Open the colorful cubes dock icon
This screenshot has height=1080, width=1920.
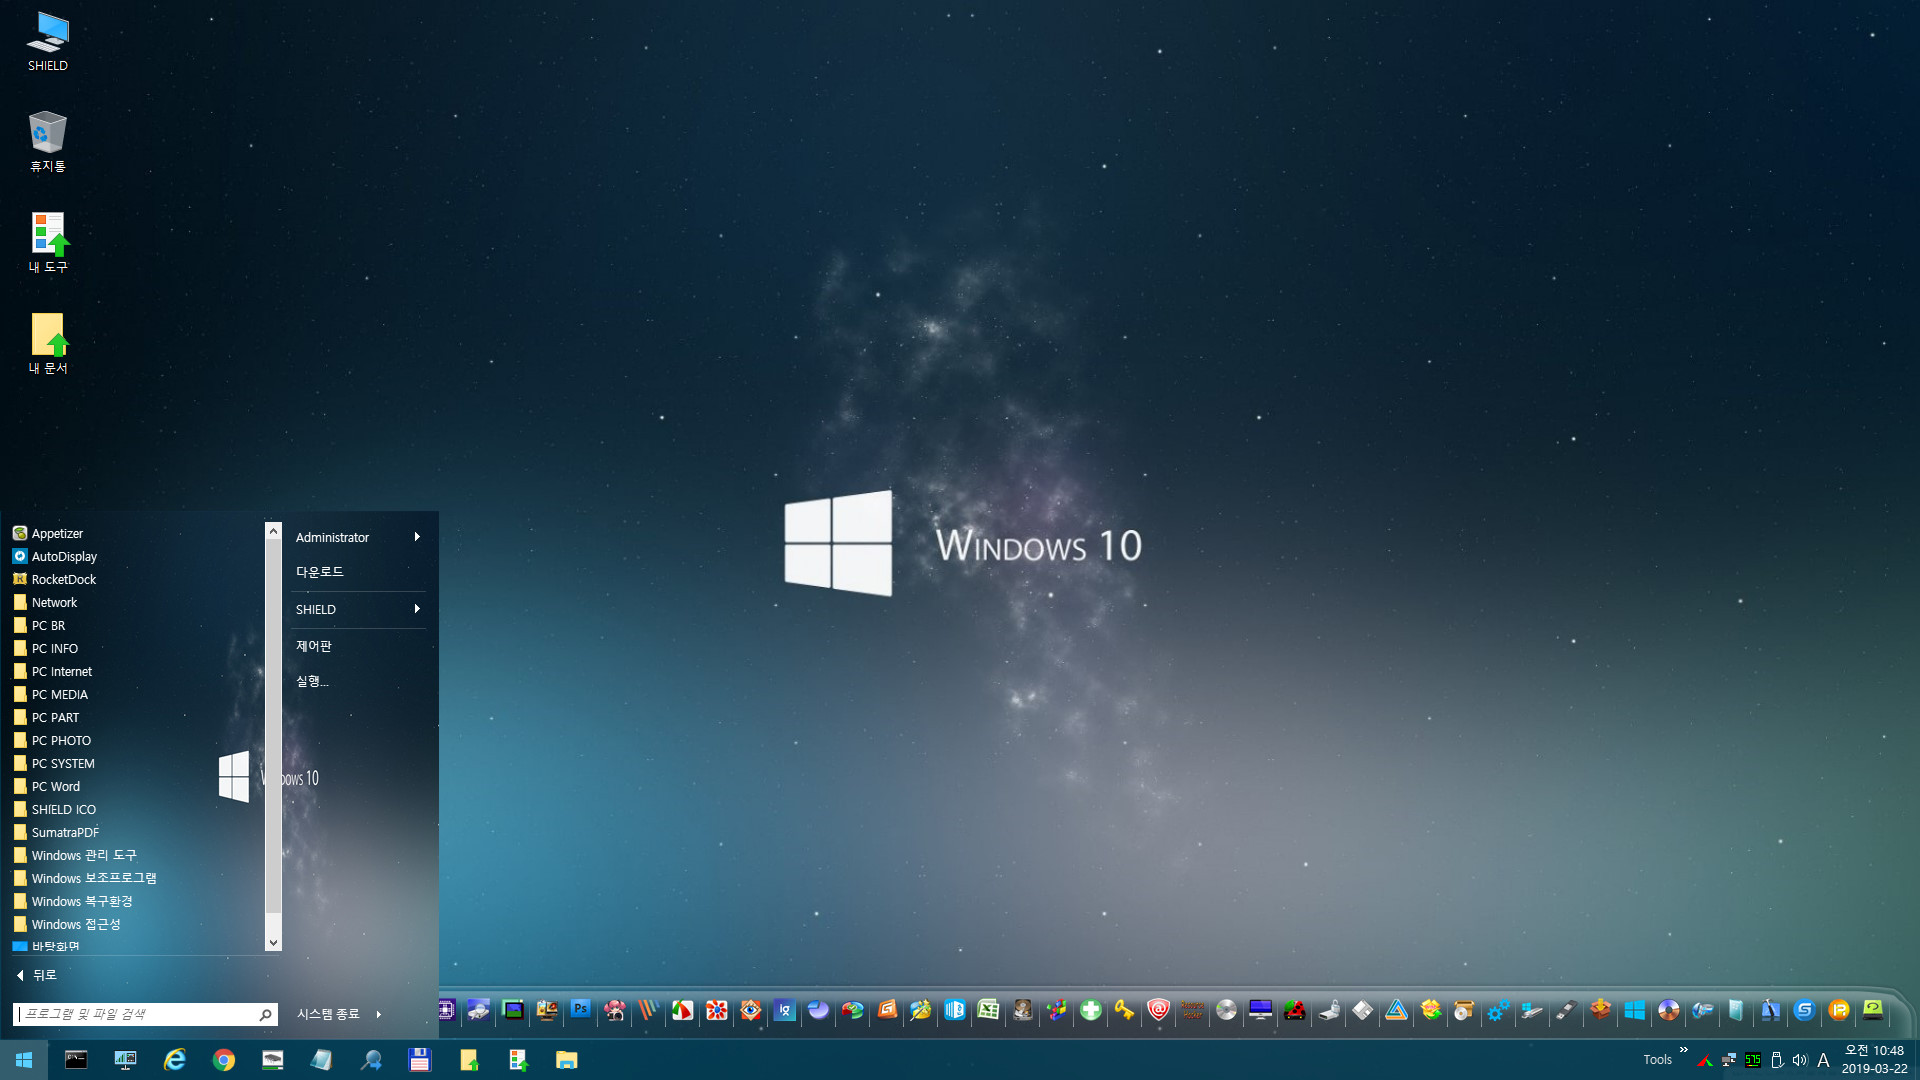(x=1056, y=1010)
